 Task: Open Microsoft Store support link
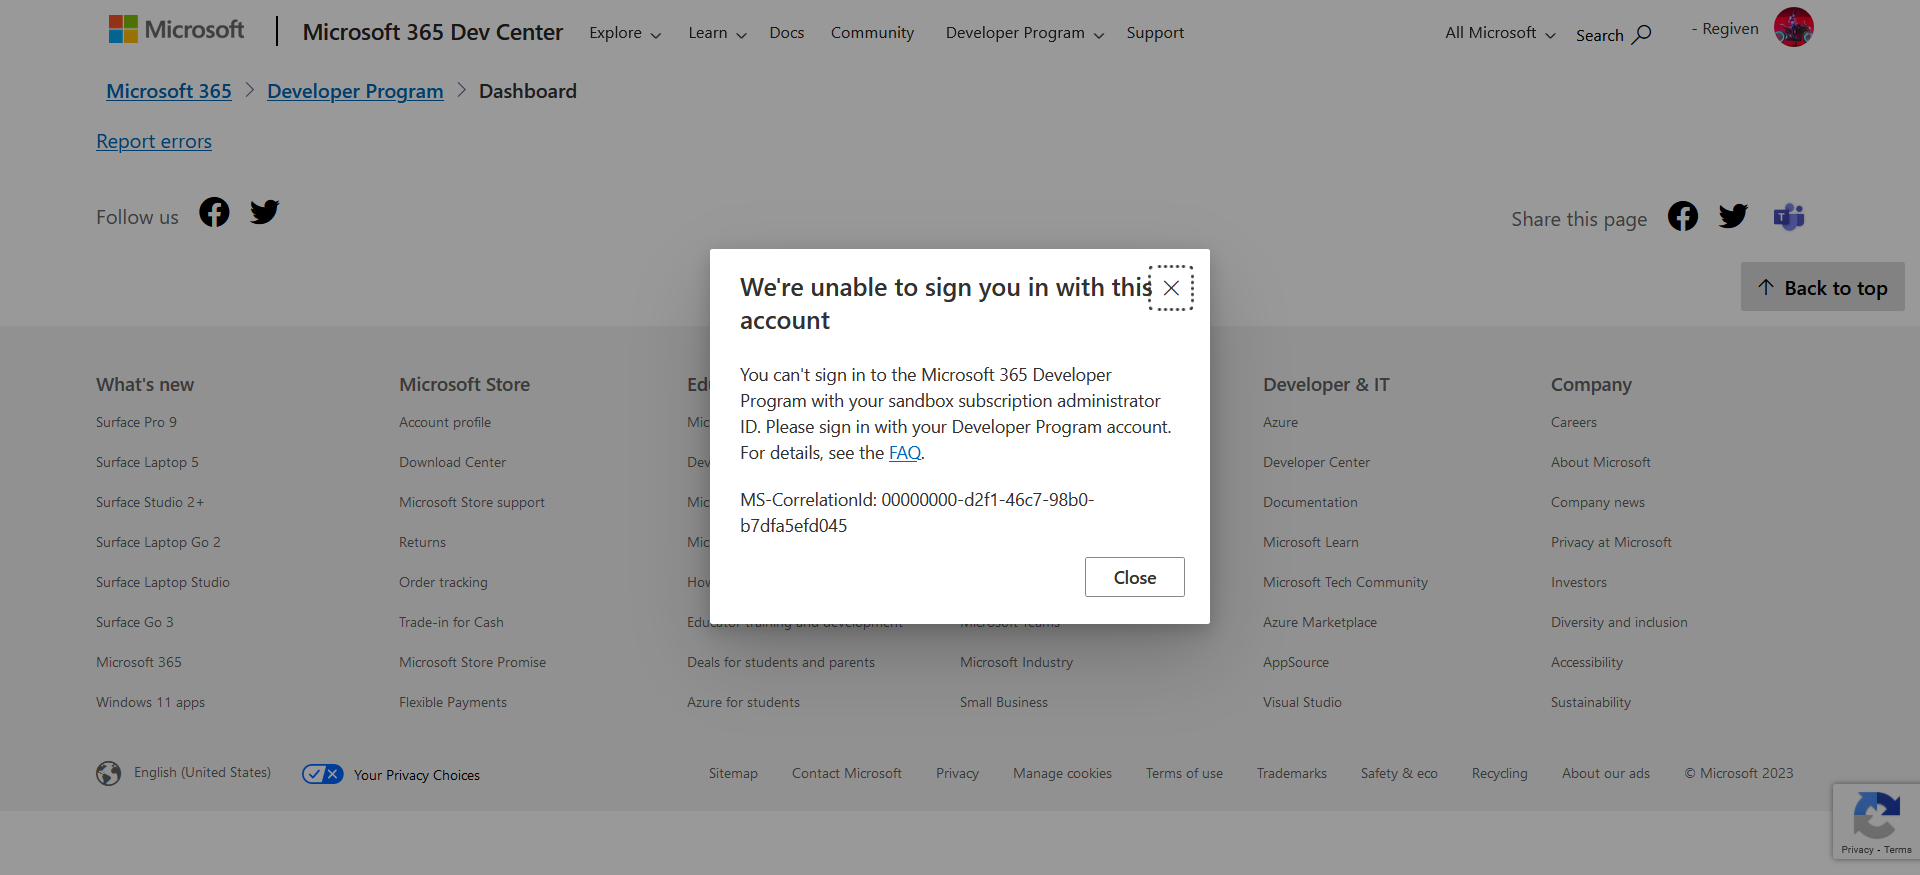point(472,502)
